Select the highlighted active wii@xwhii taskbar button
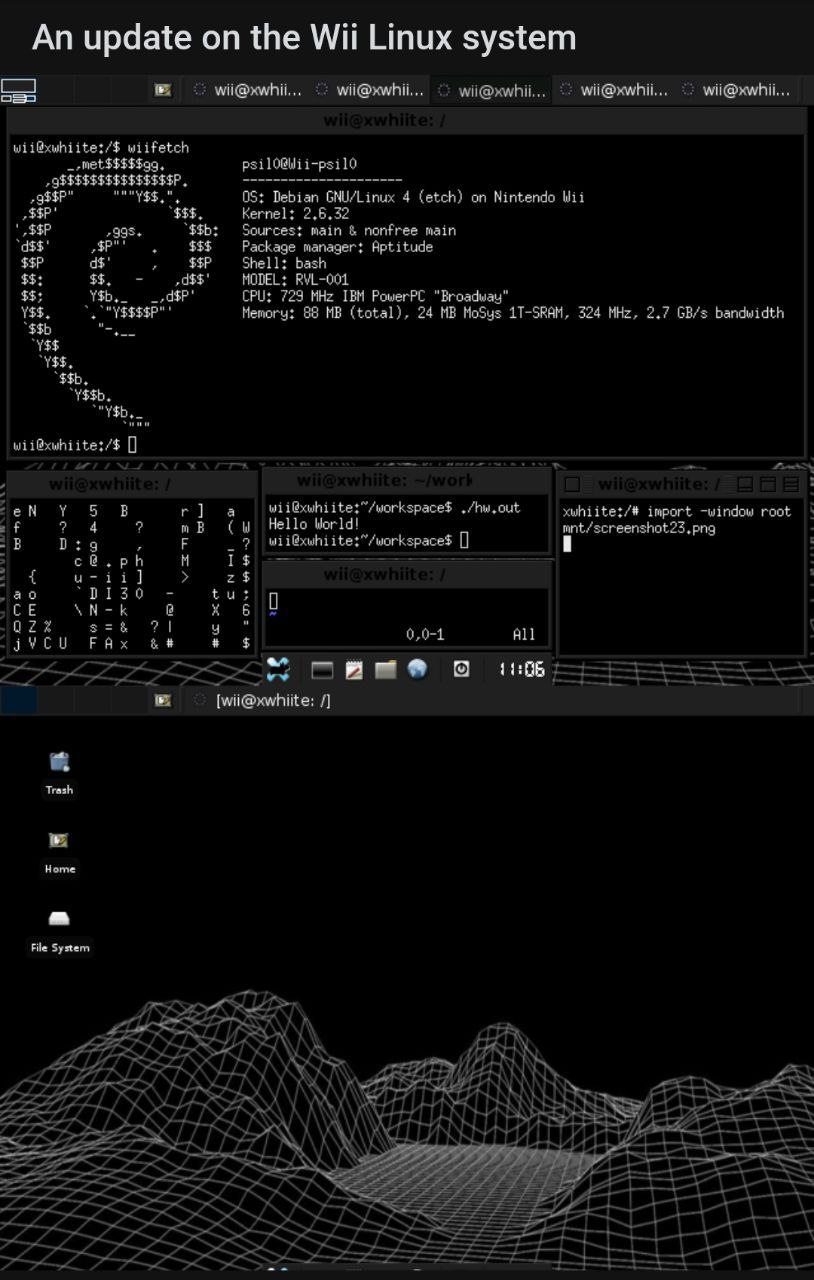Image resolution: width=814 pixels, height=1280 pixels. pyautogui.click(x=492, y=90)
